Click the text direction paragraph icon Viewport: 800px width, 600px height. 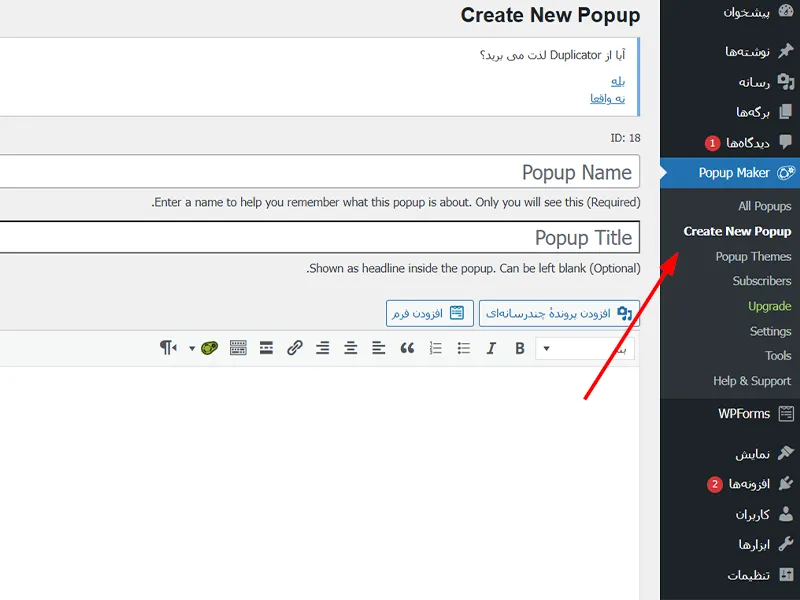168,348
